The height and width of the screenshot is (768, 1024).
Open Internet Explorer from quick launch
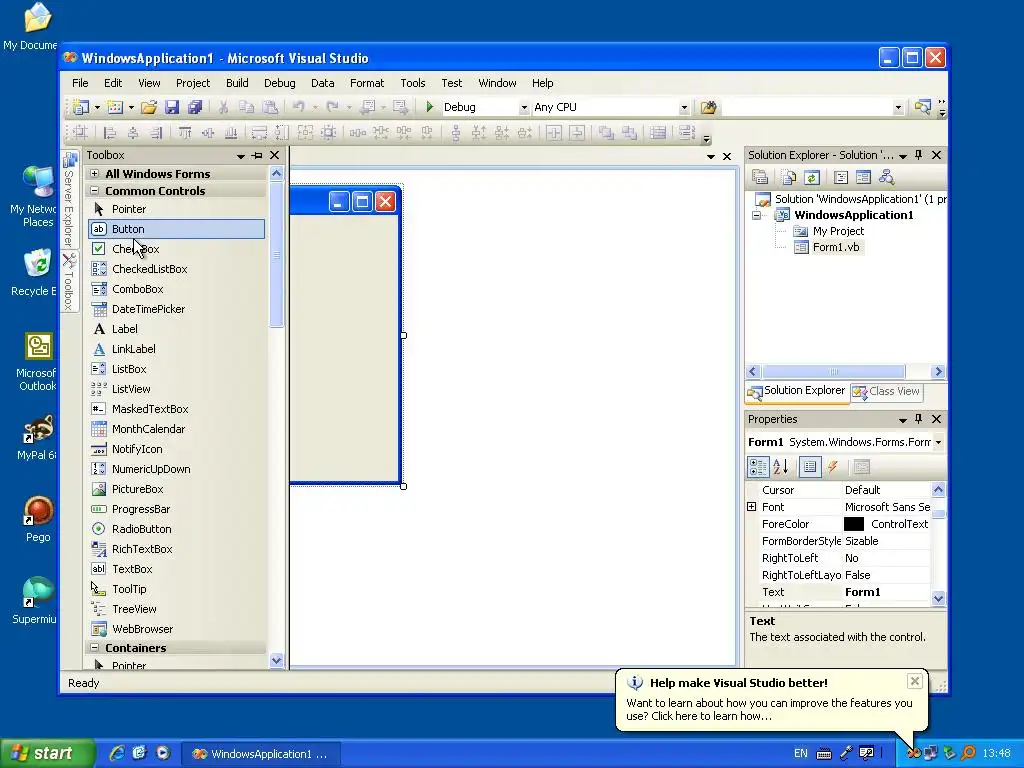[117, 753]
